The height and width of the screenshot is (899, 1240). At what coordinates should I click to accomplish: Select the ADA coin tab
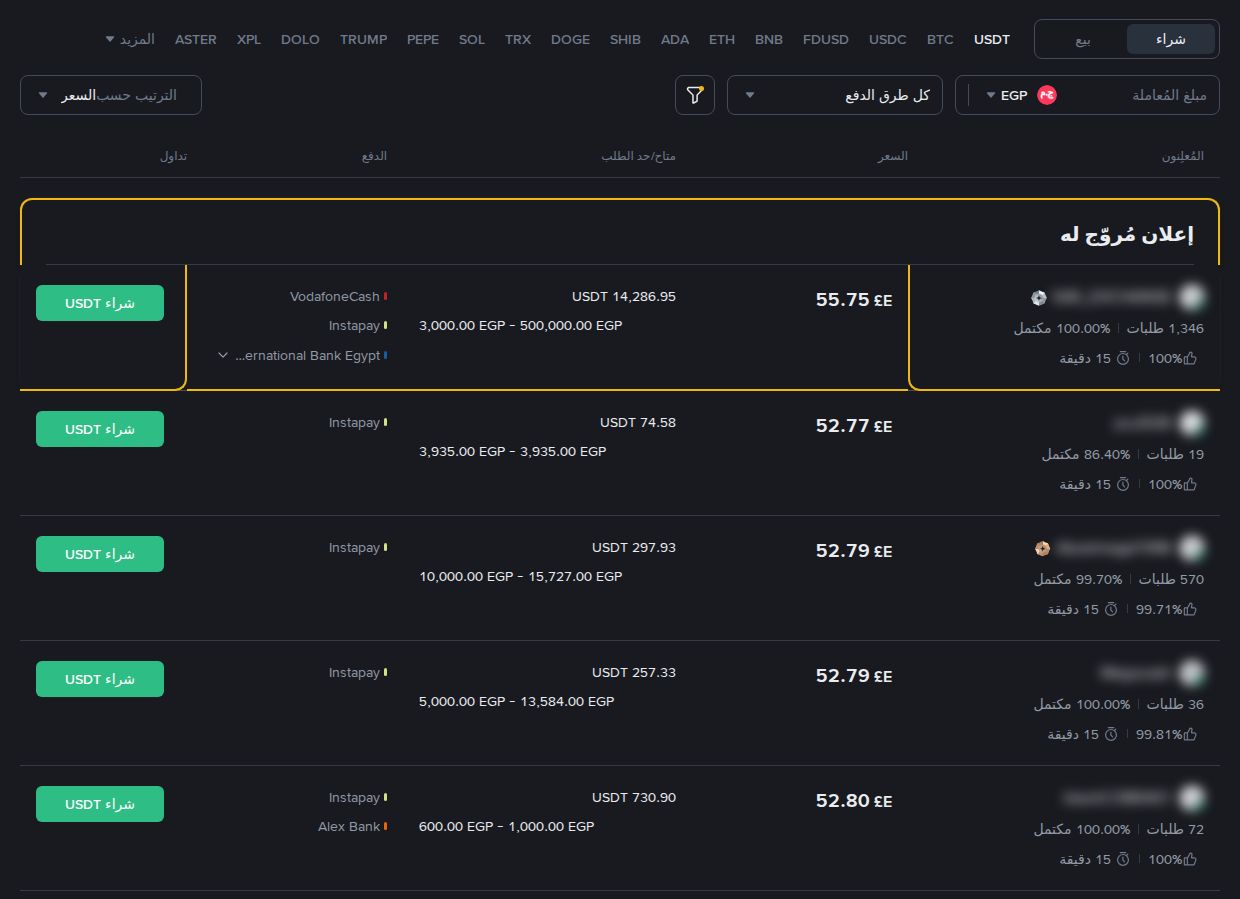pos(675,40)
